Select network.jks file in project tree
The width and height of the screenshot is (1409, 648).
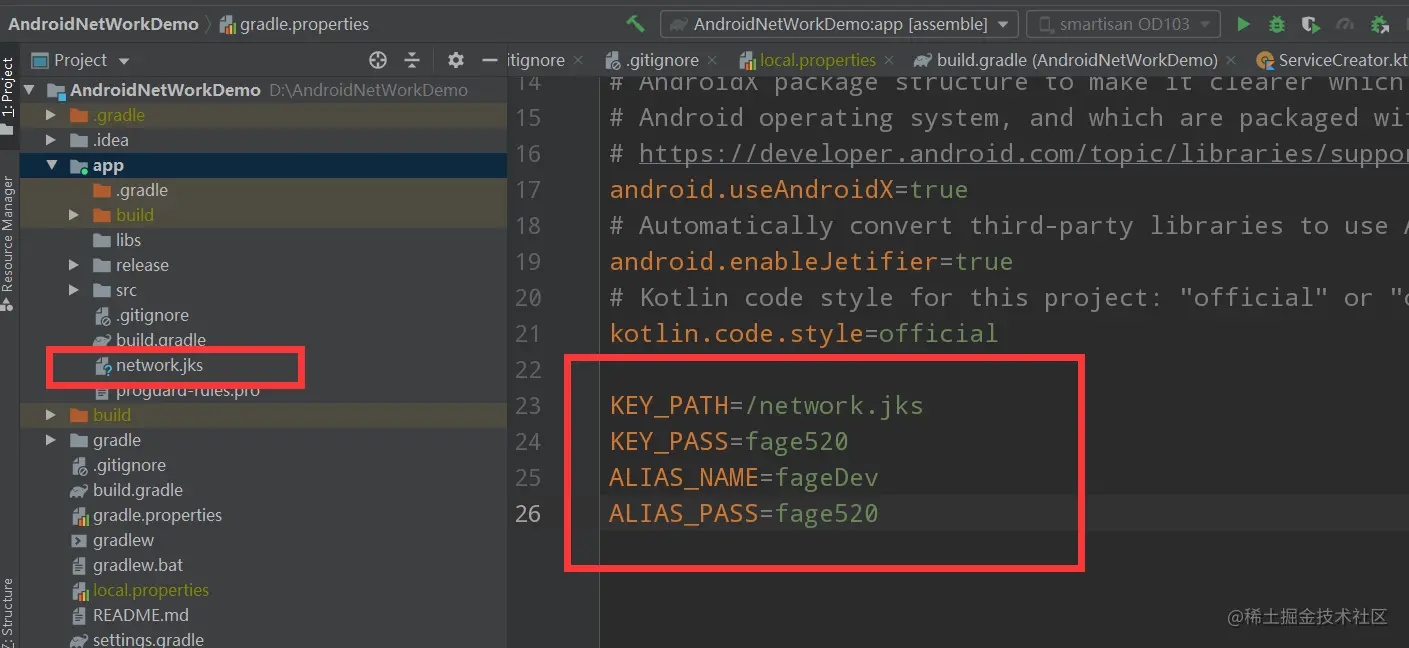tap(159, 365)
